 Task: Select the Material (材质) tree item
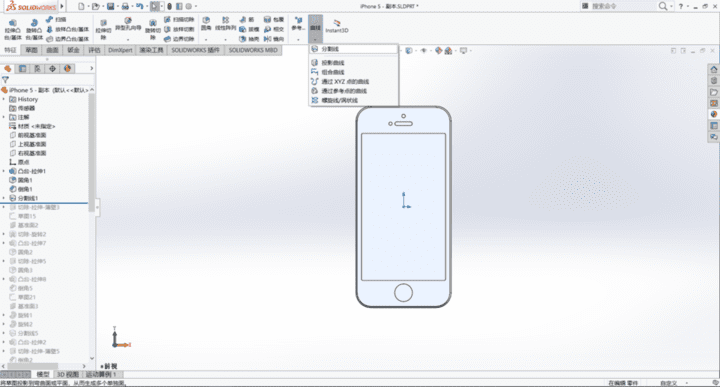click(x=32, y=126)
